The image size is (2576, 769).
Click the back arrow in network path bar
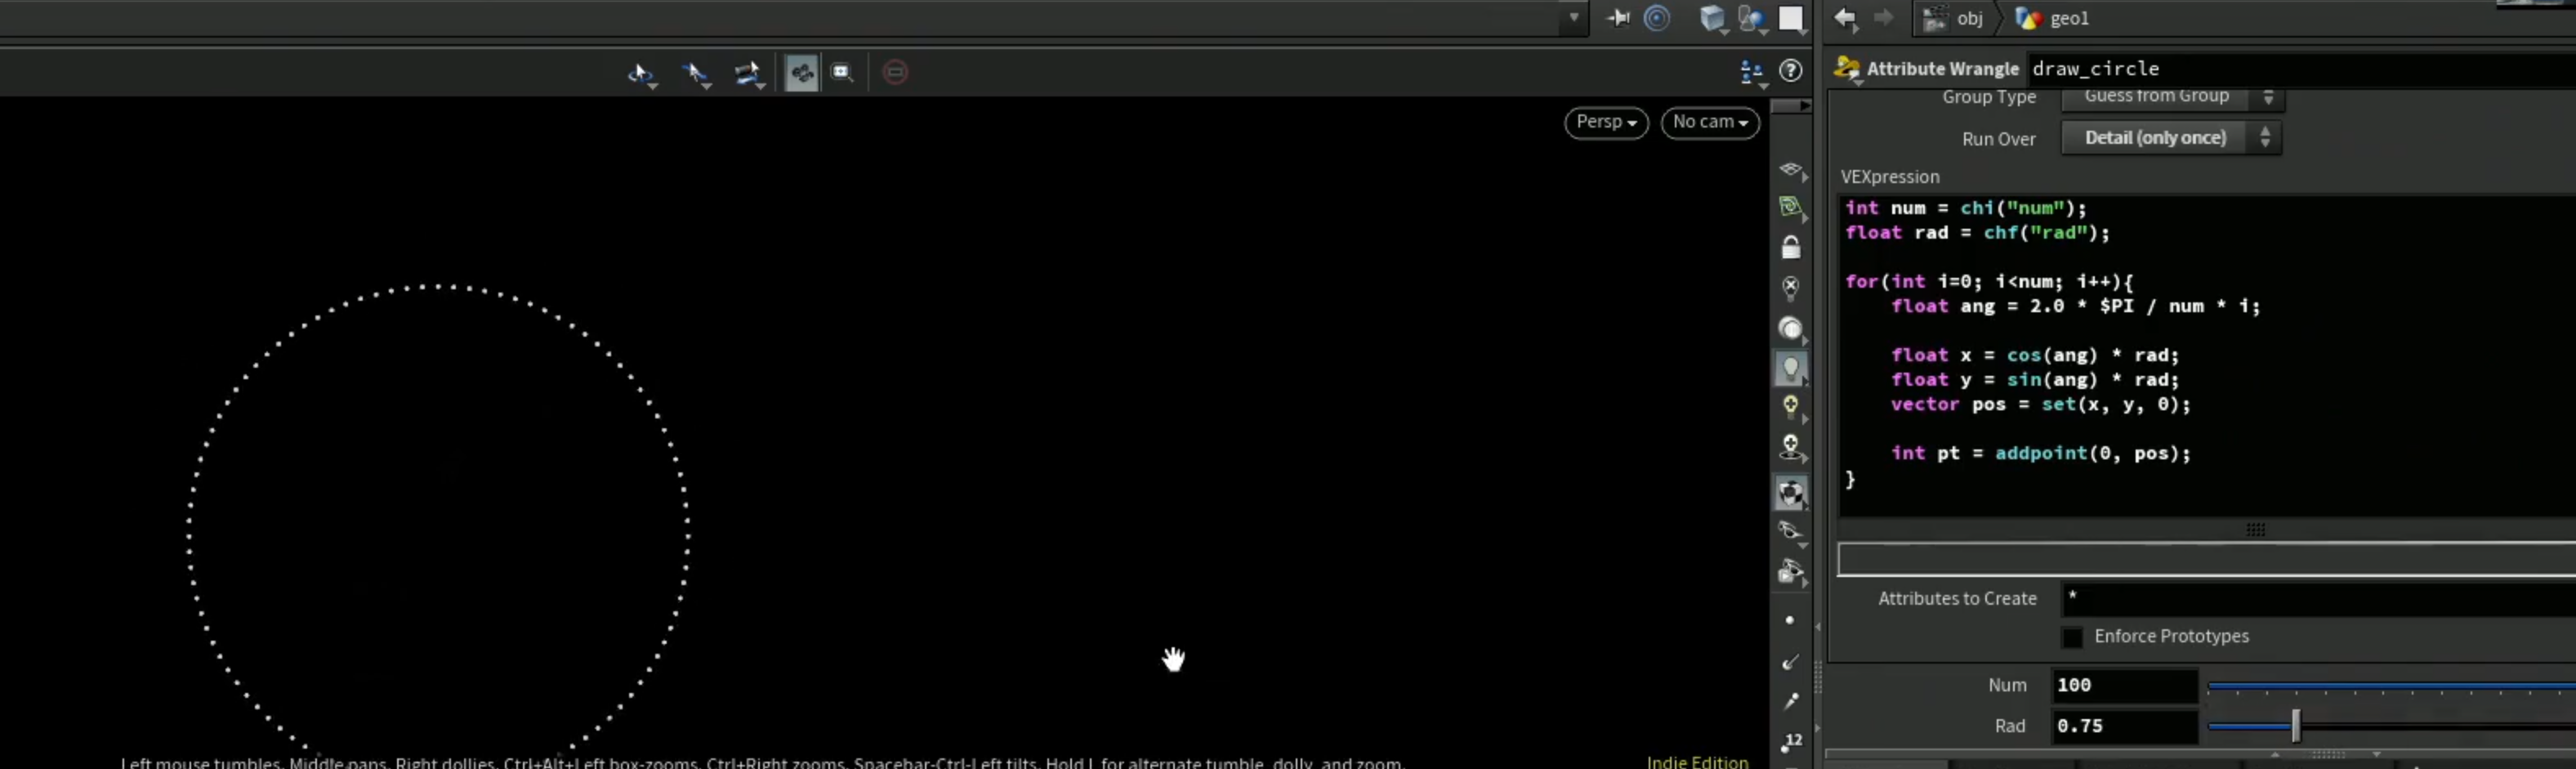(x=1845, y=18)
